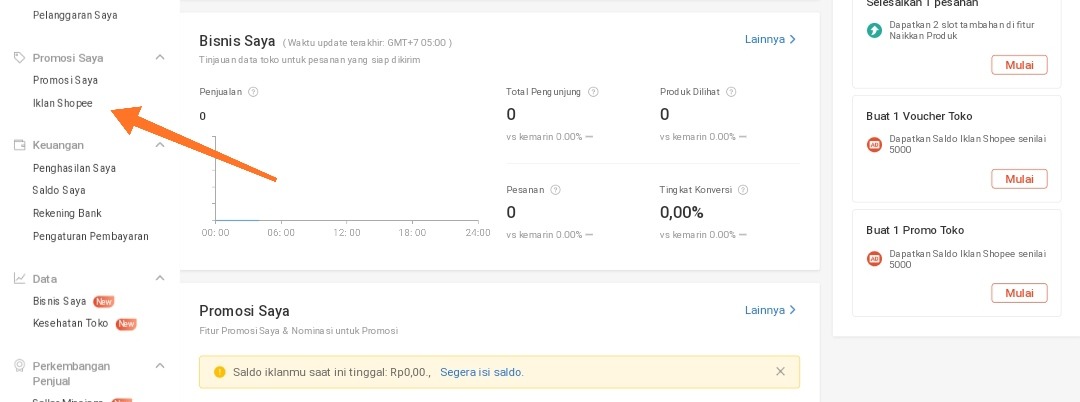
Task: Click the Penjualan chart area
Action: tap(346, 179)
